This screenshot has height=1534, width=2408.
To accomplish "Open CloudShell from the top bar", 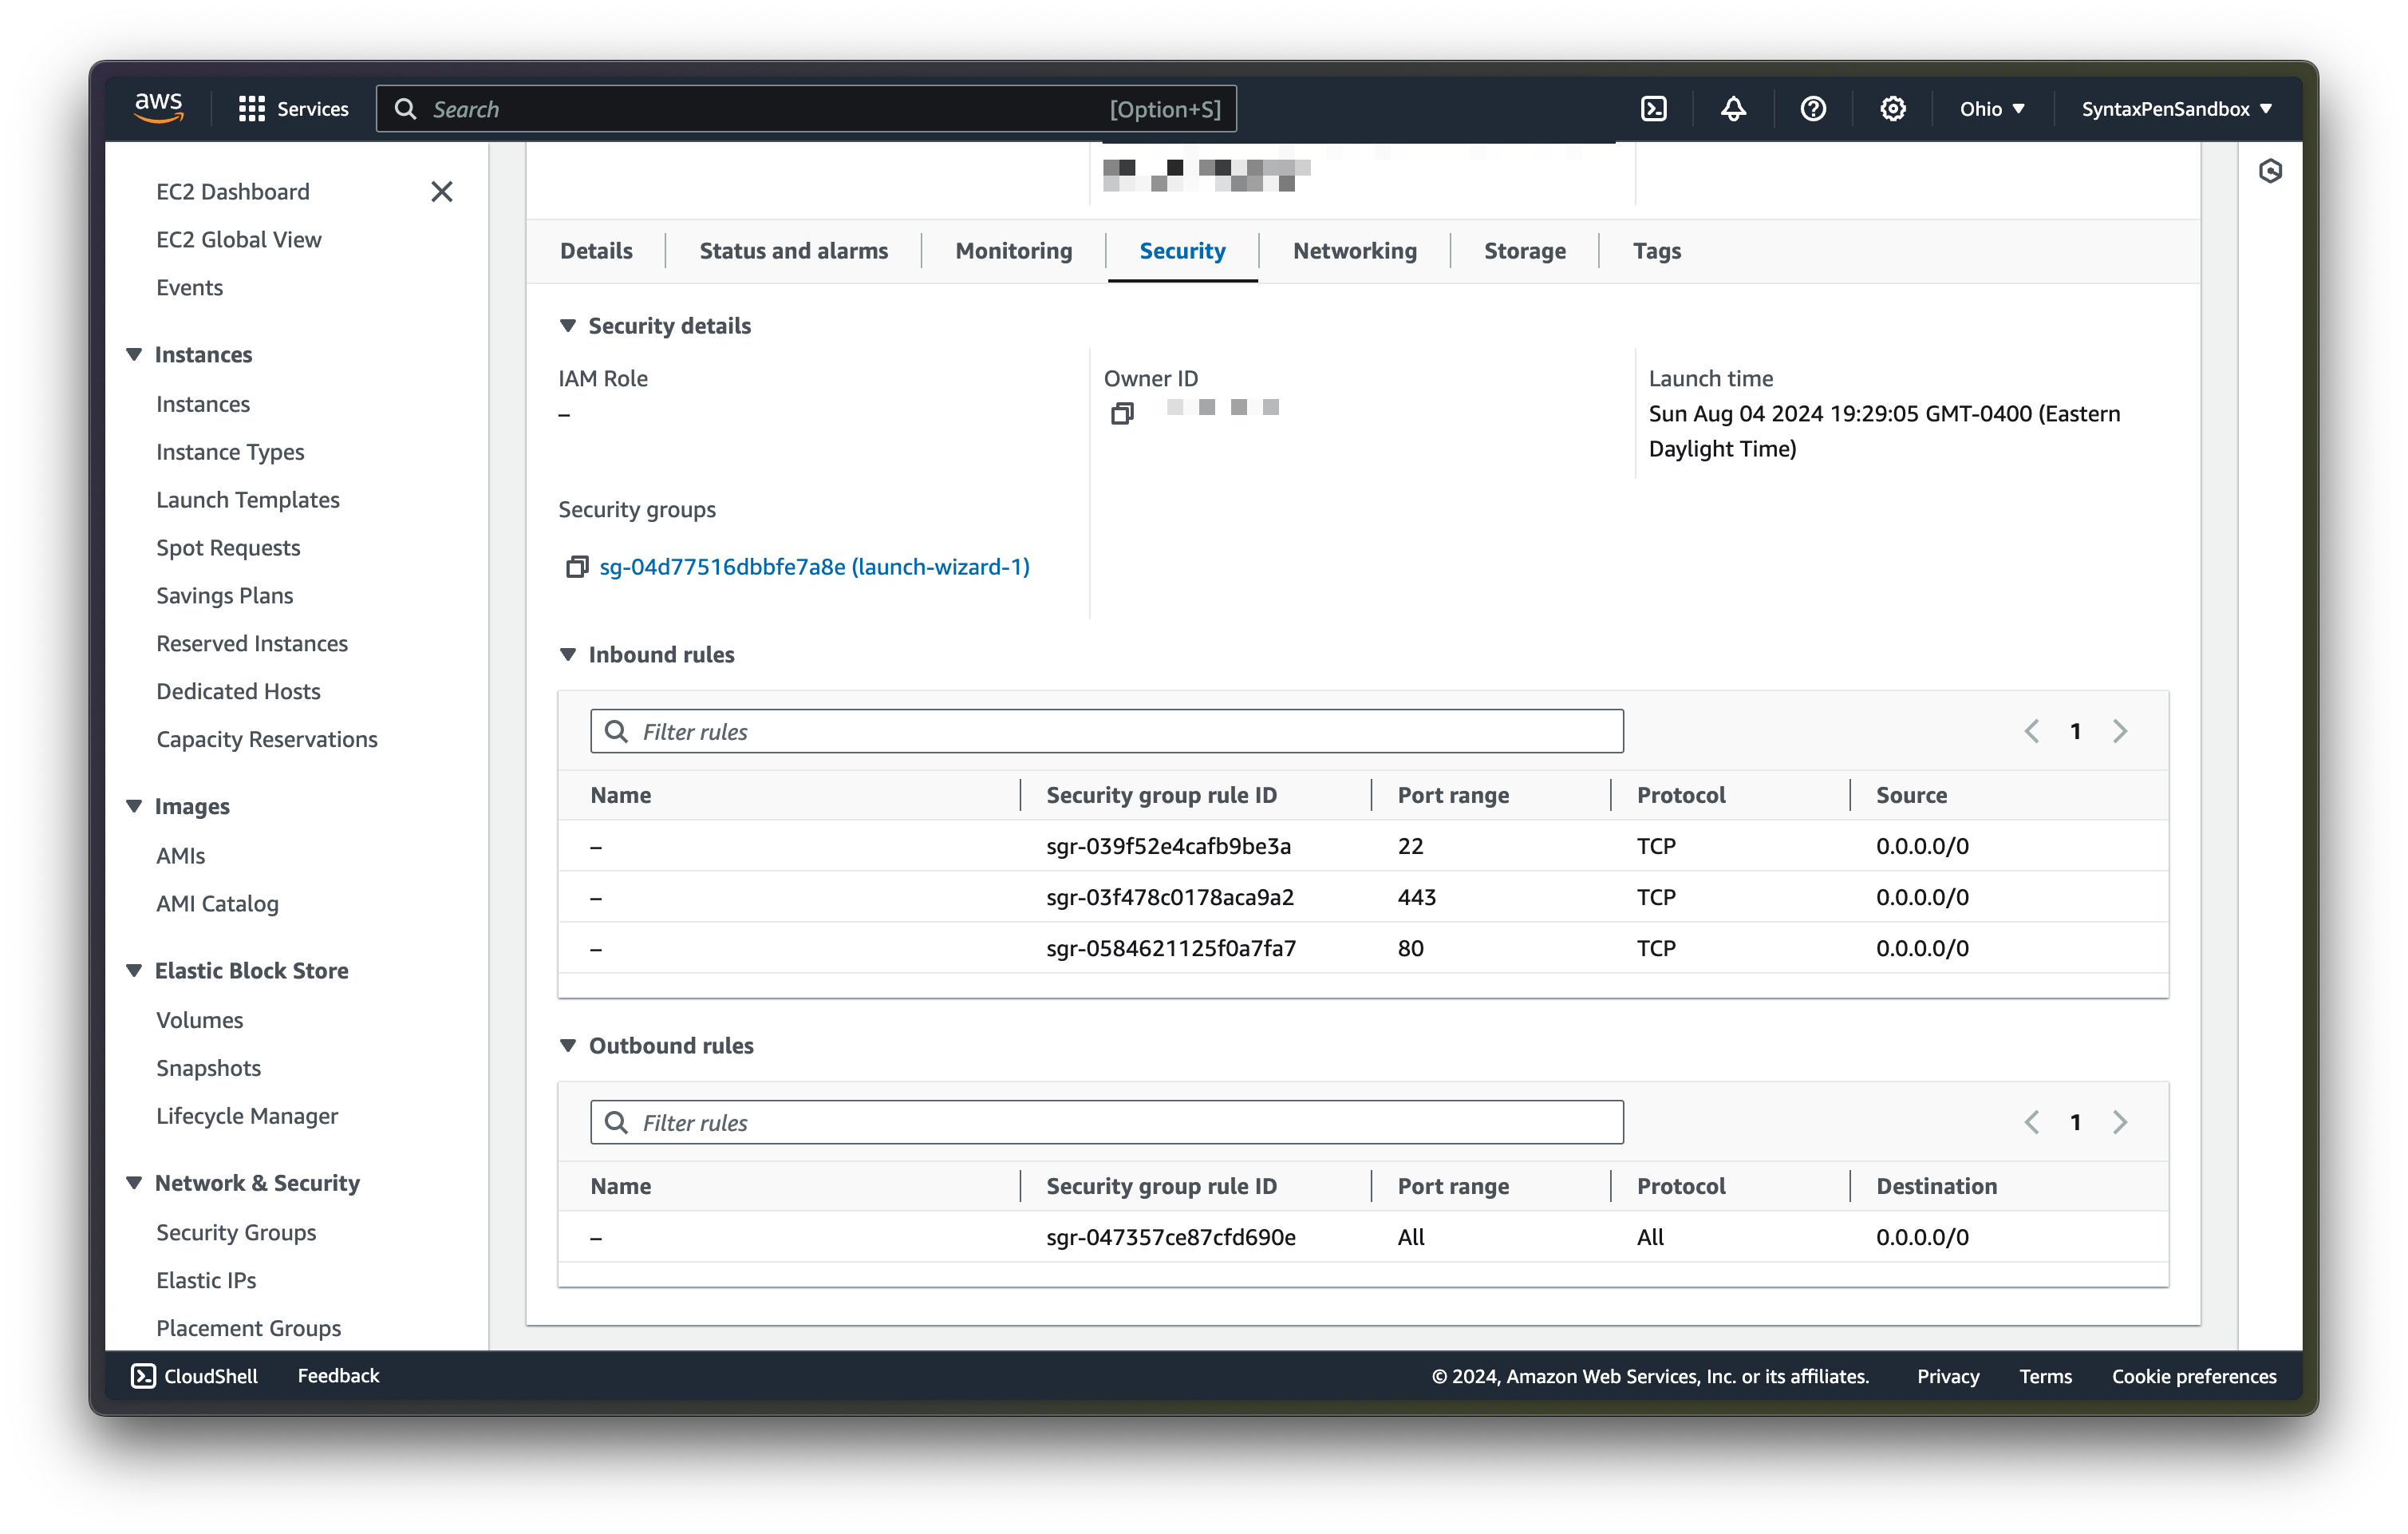I will [x=1653, y=108].
